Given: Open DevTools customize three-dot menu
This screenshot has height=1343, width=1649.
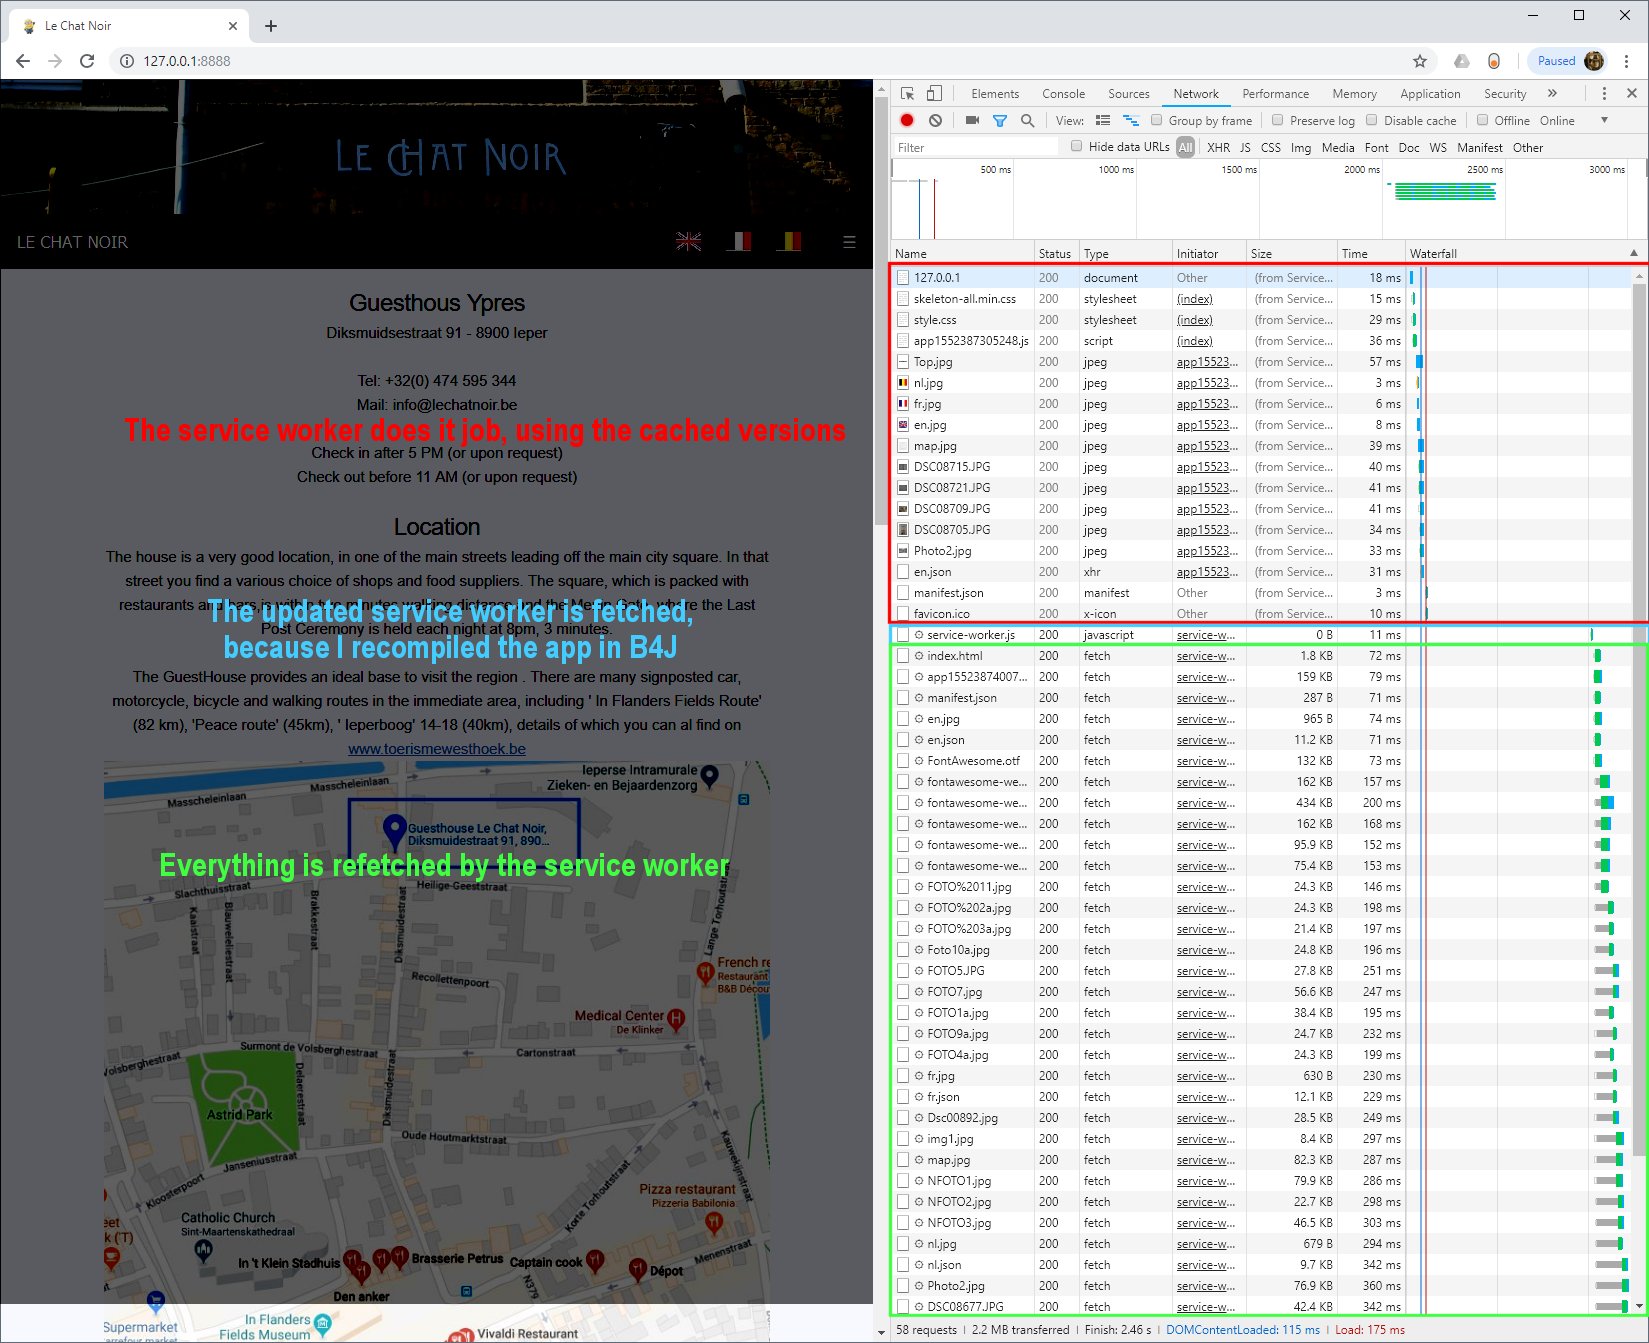Looking at the screenshot, I should tap(1604, 93).
